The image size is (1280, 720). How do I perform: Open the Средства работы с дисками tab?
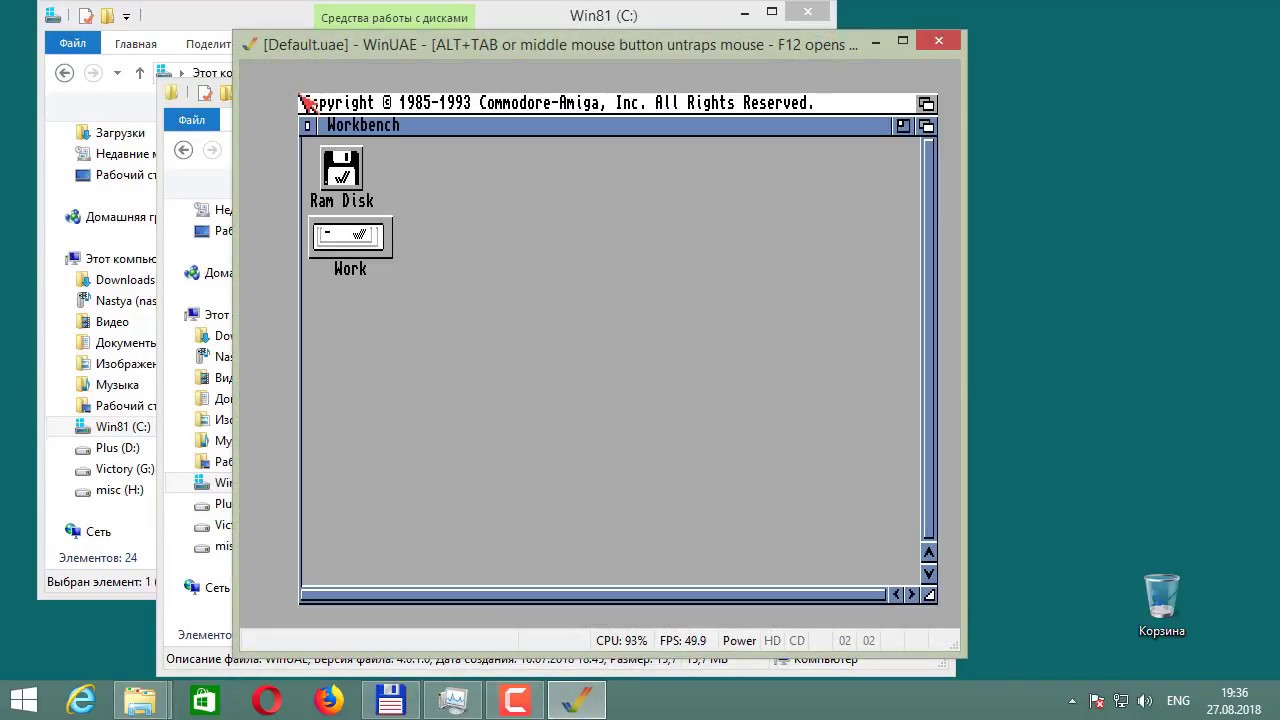point(394,17)
